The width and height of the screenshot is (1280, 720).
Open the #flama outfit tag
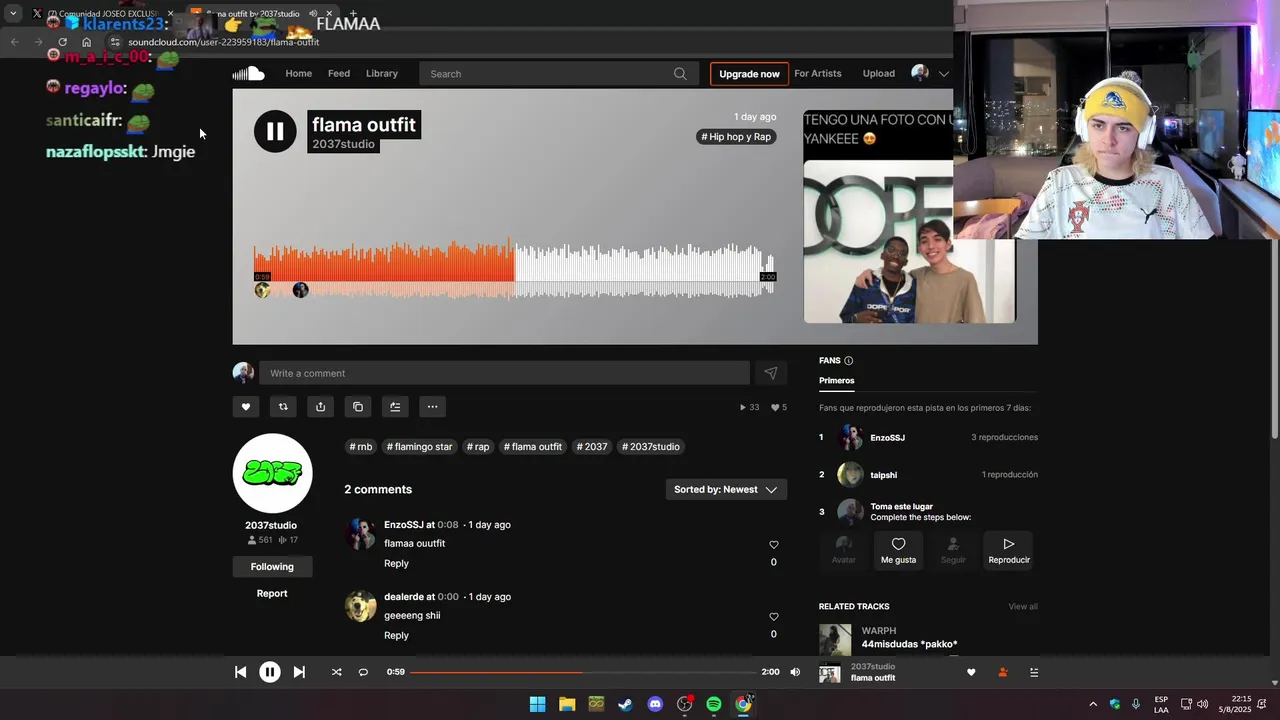pyautogui.click(x=533, y=447)
